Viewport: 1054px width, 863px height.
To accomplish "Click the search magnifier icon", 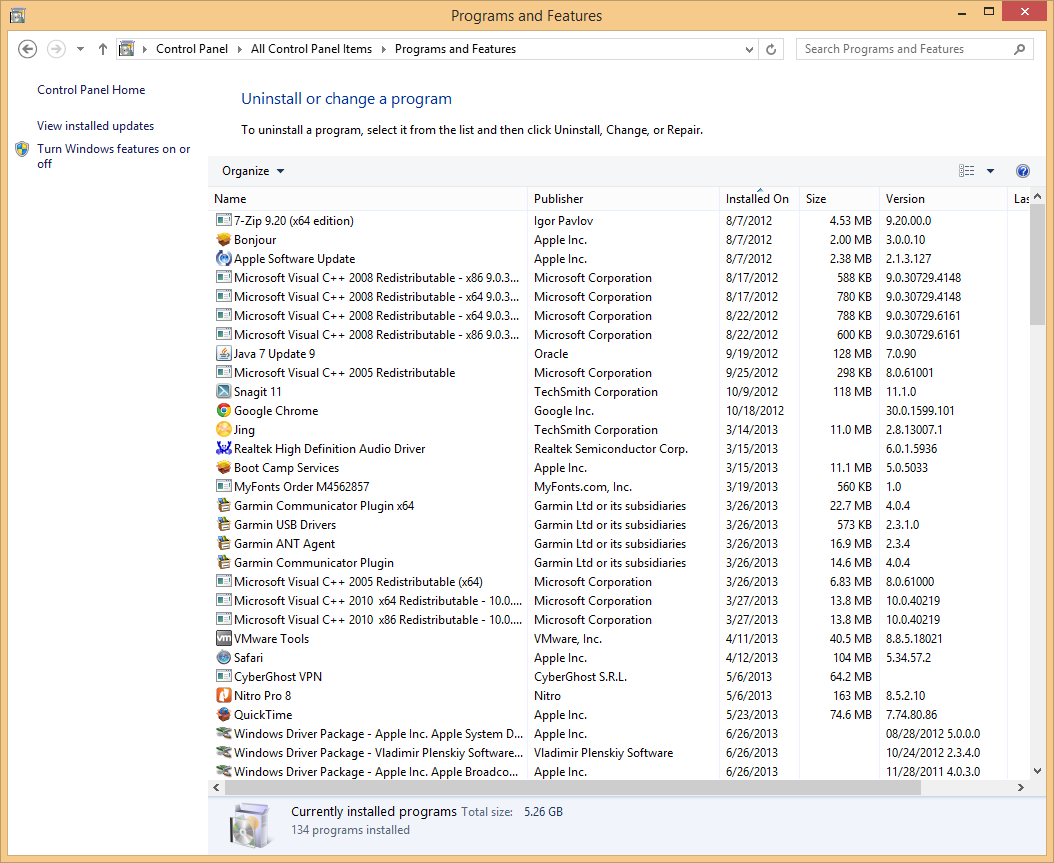I will point(1020,49).
